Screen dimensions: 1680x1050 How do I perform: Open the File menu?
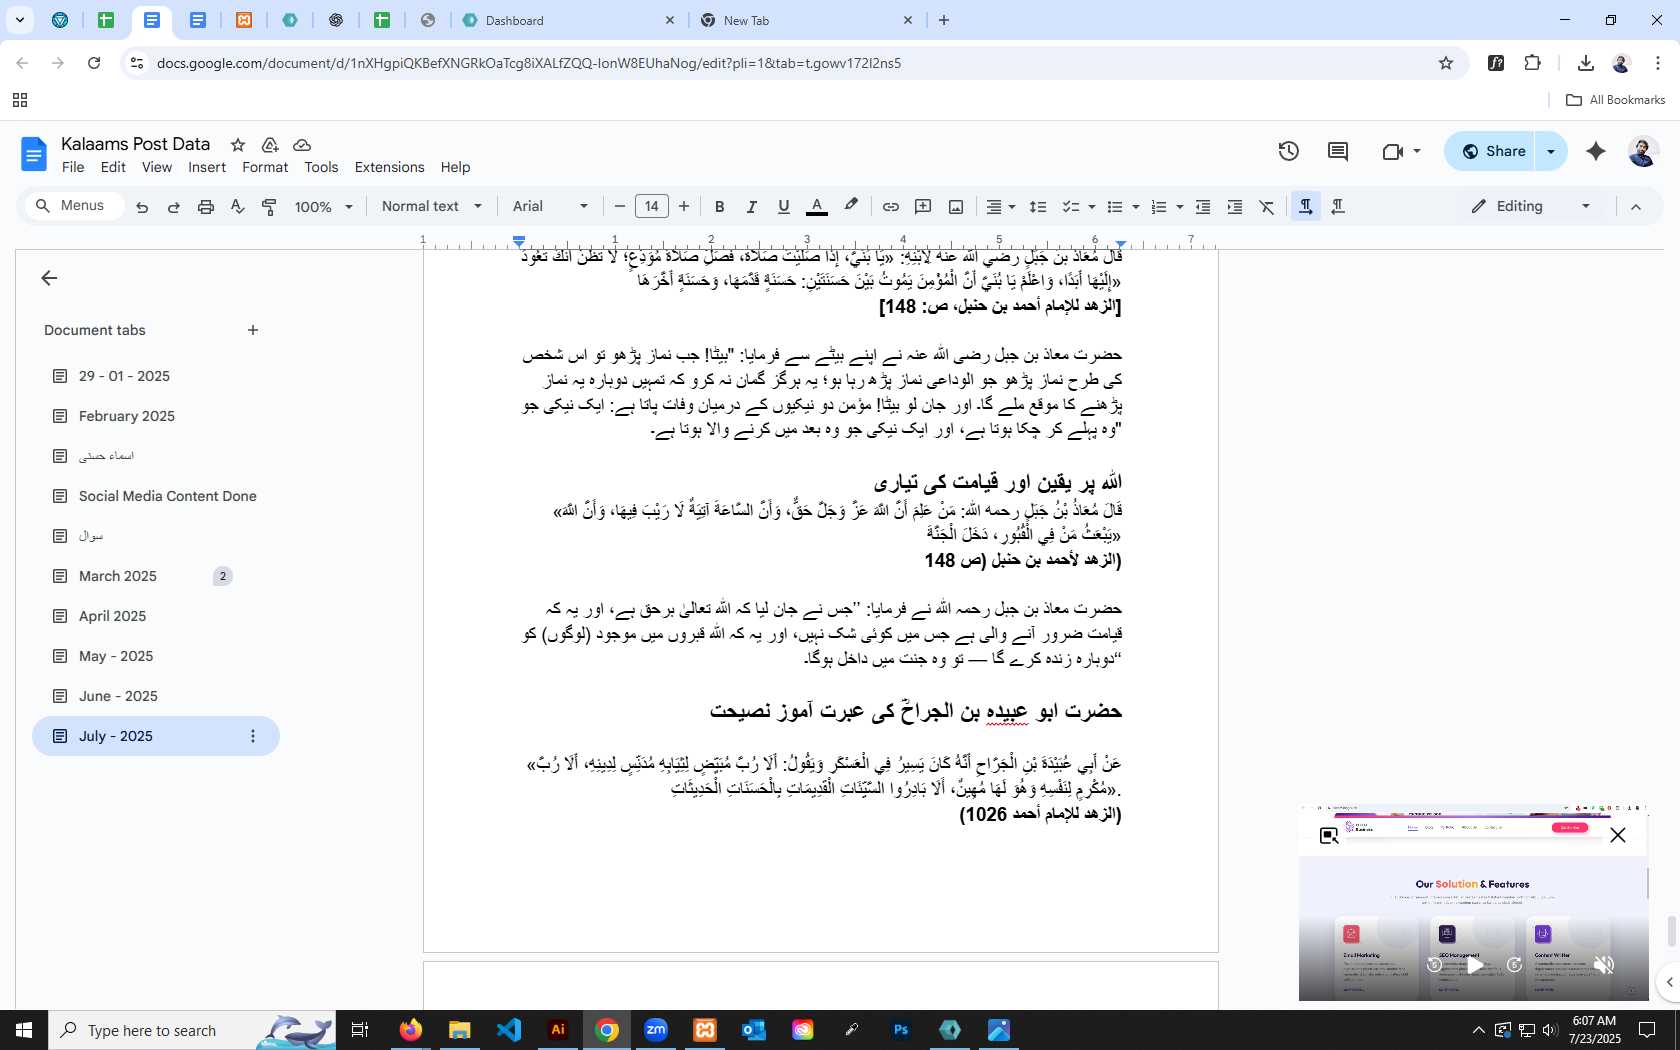(x=73, y=167)
